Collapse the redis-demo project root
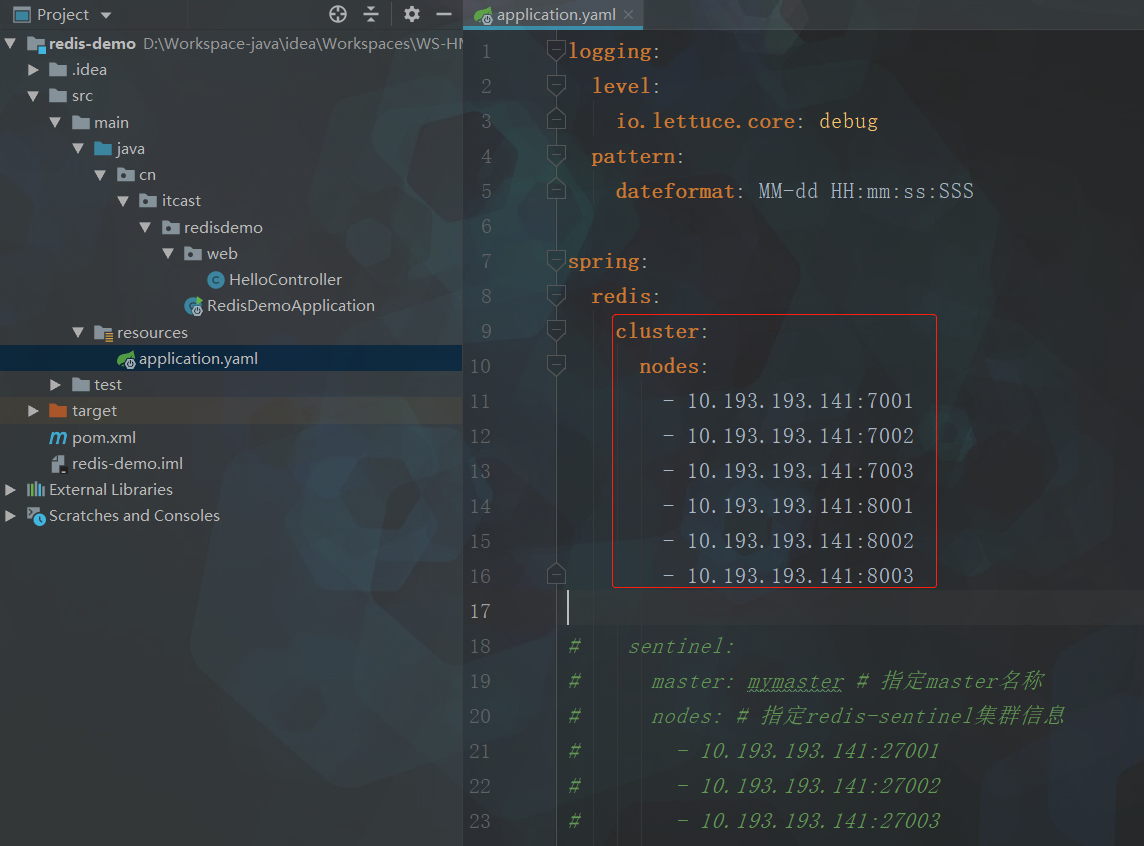1144x846 pixels. point(10,44)
